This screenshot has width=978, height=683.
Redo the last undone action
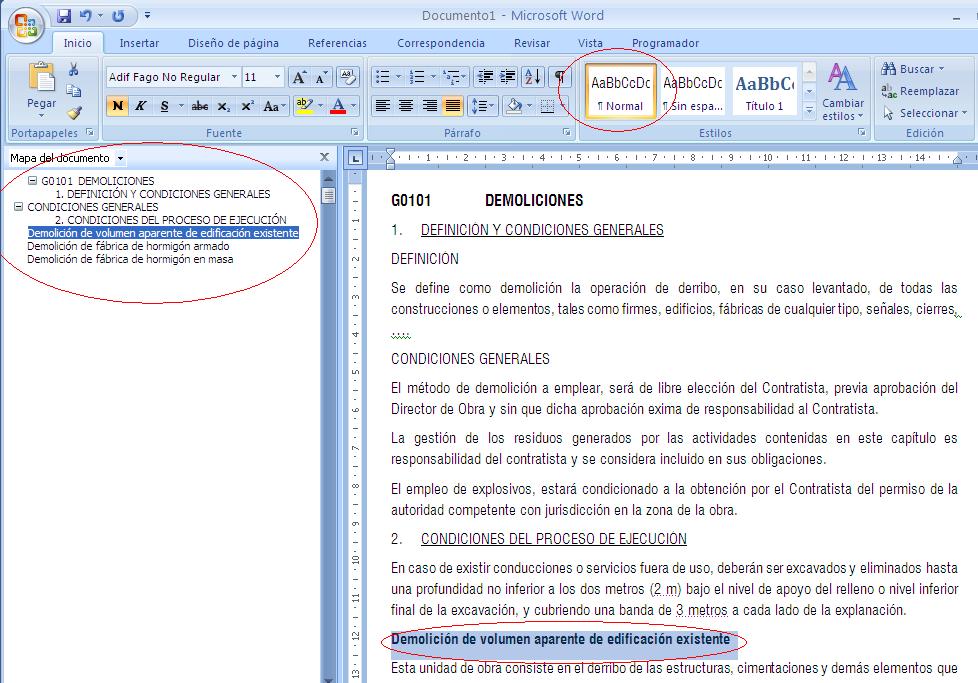click(x=118, y=16)
